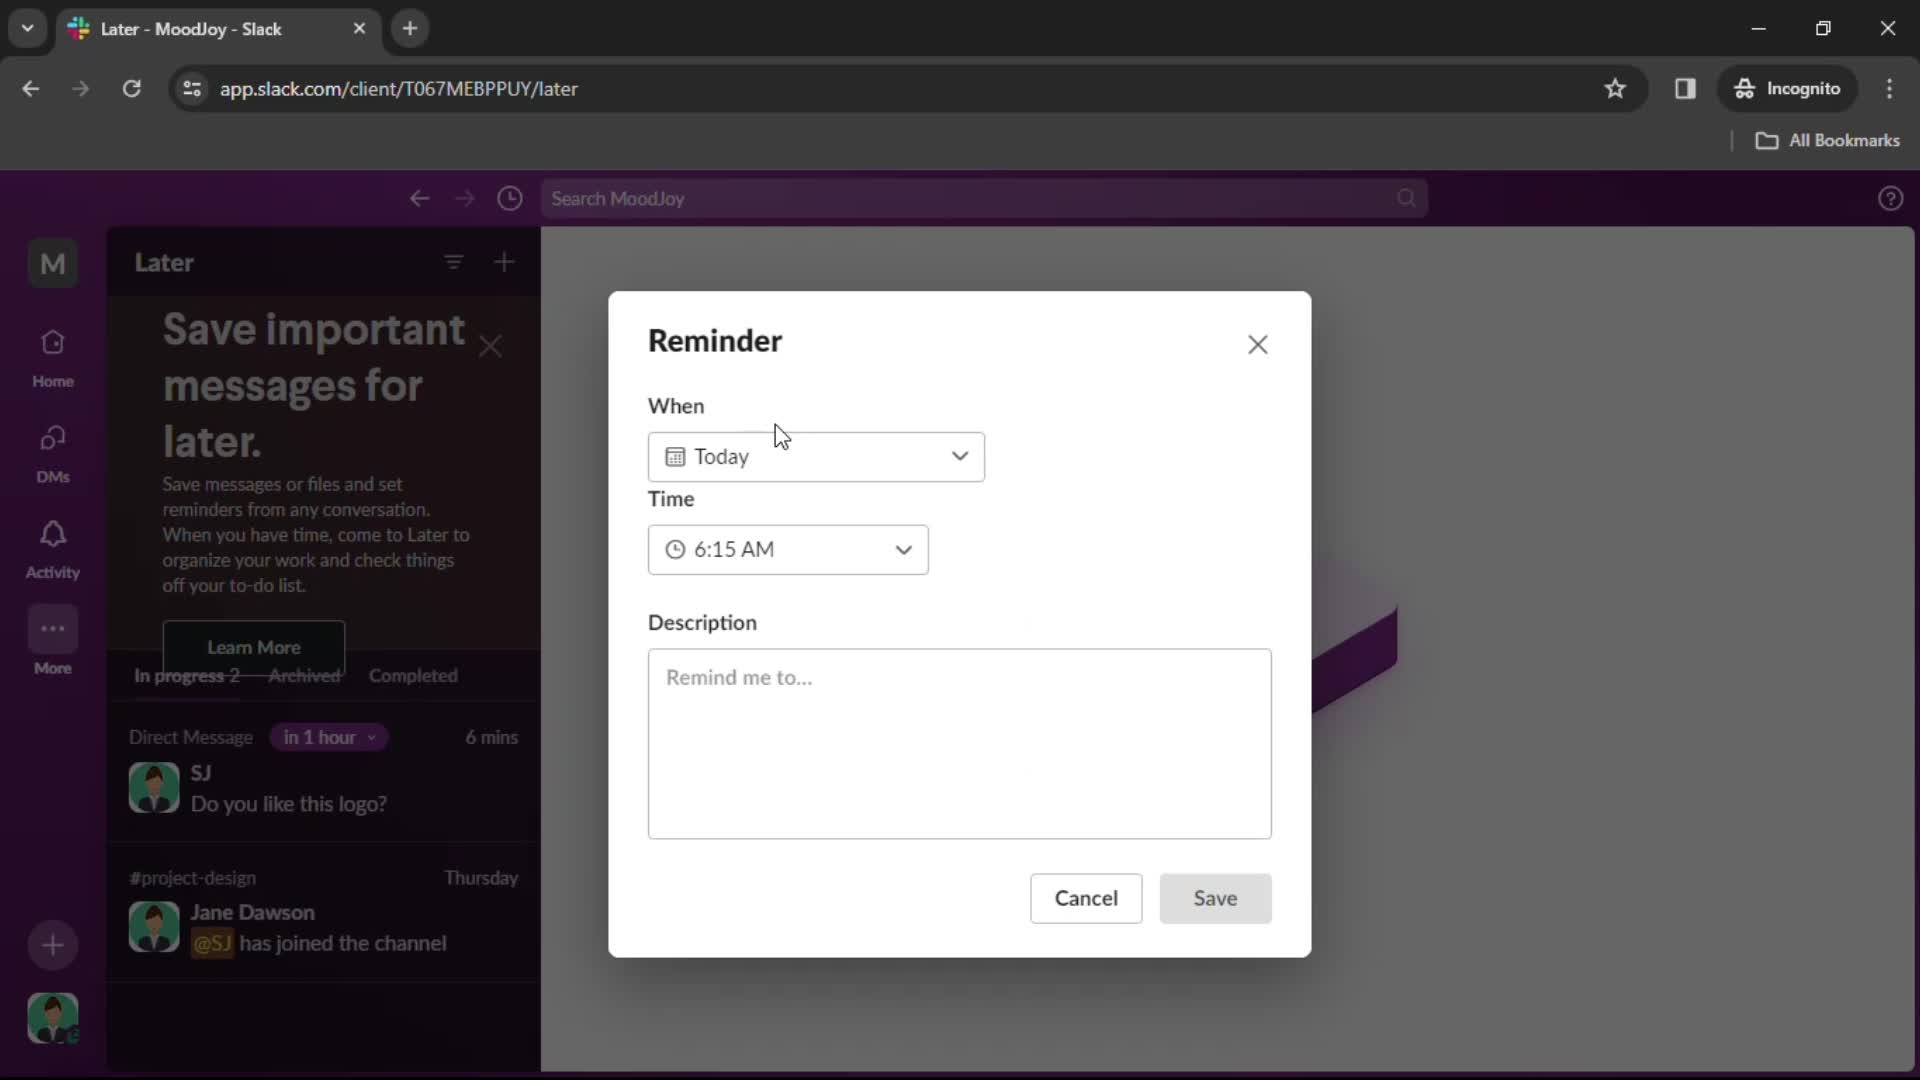1920x1080 pixels.
Task: Click the More options icon
Action: tap(53, 630)
